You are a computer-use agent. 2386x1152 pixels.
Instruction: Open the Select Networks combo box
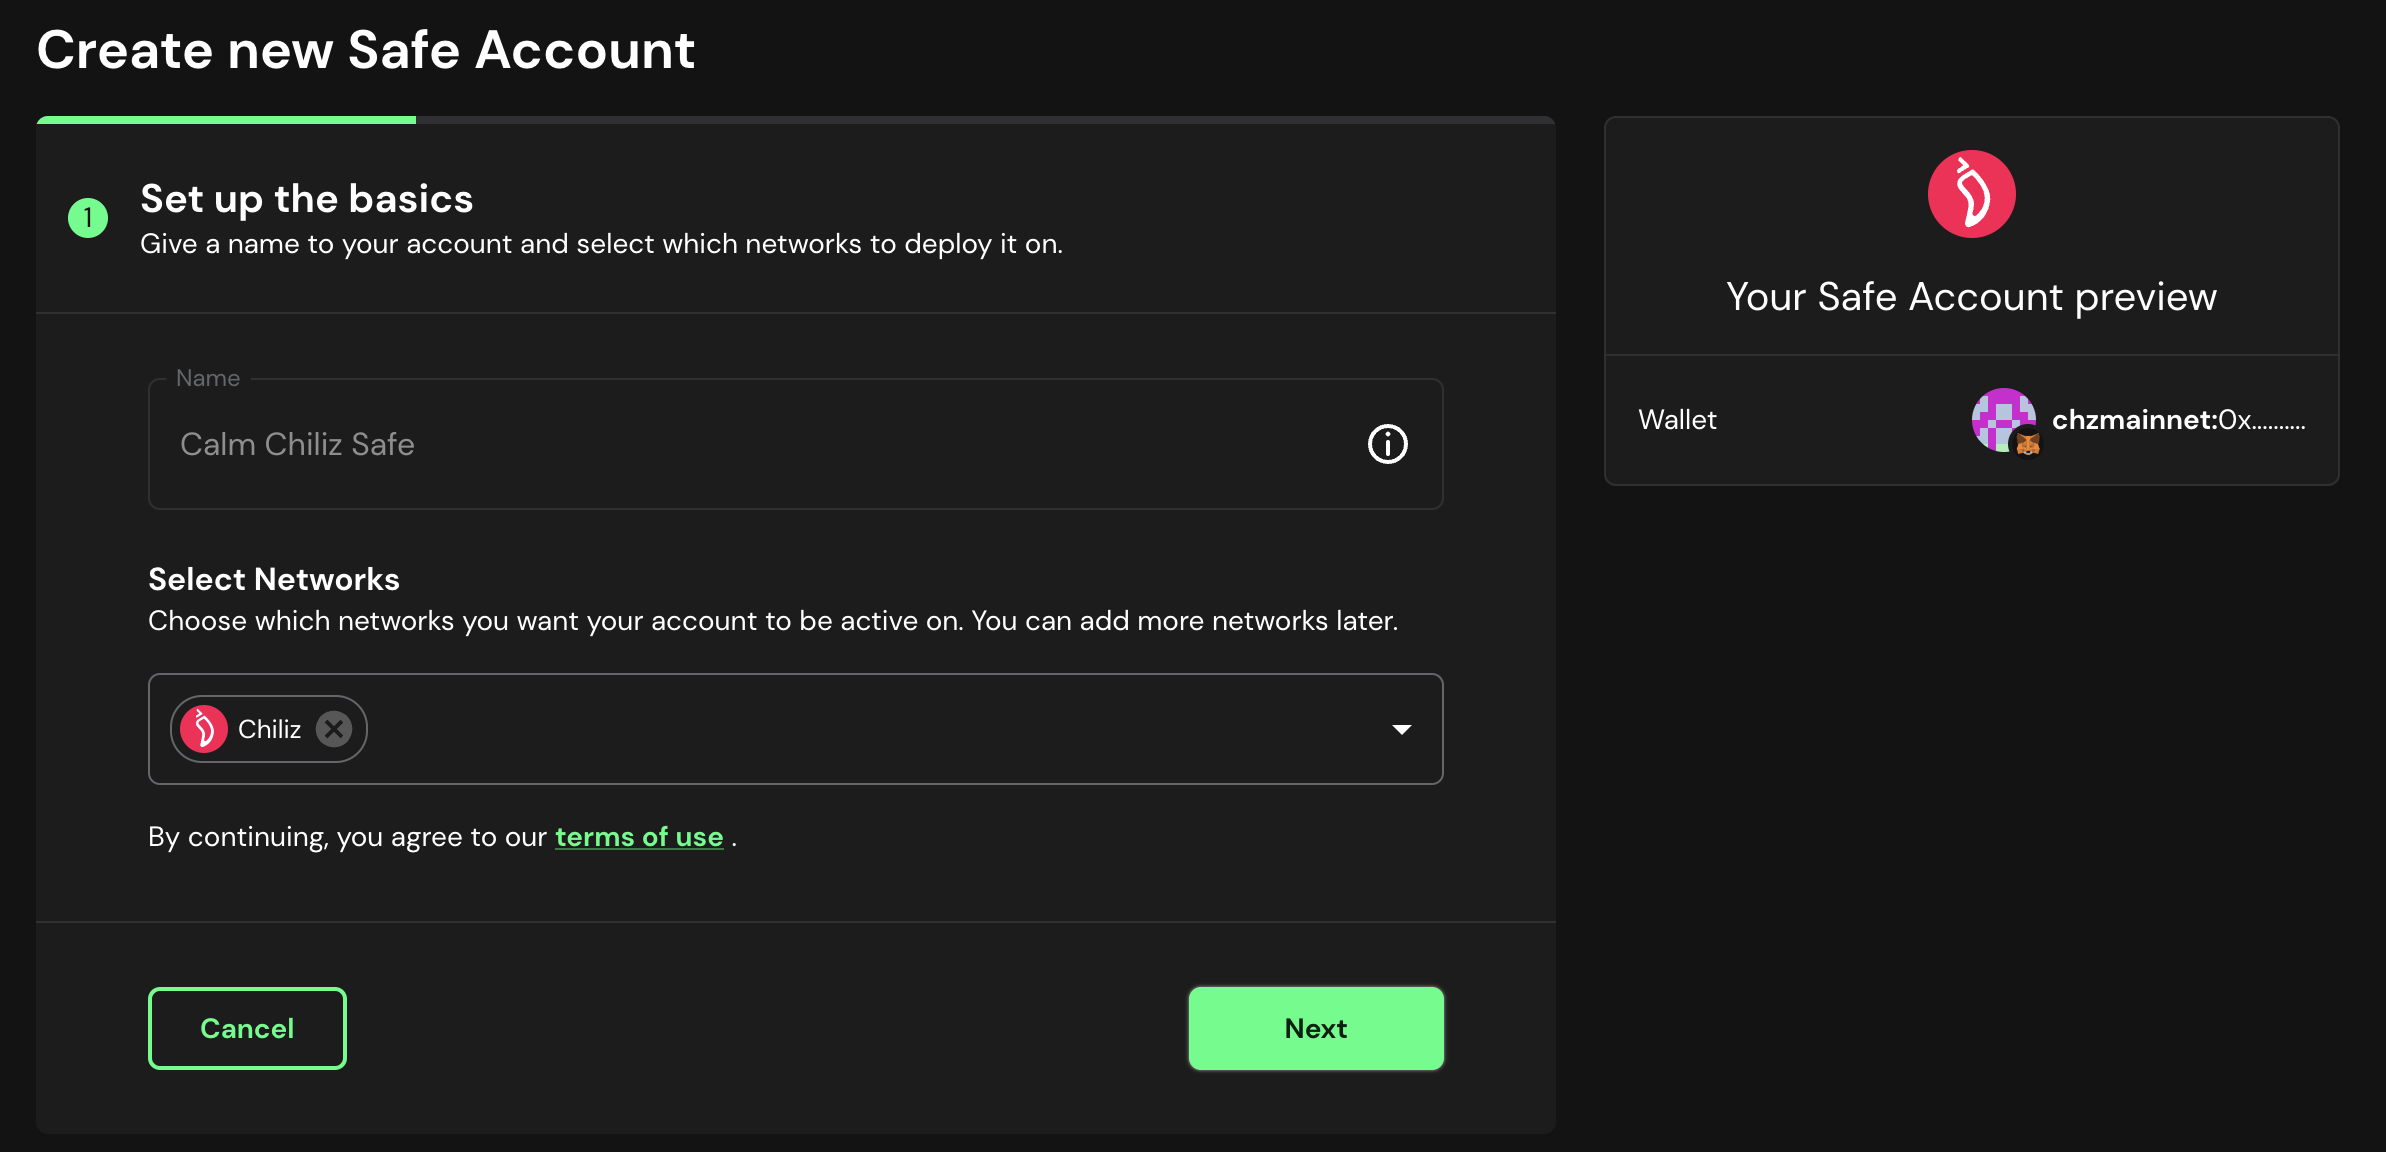point(850,729)
